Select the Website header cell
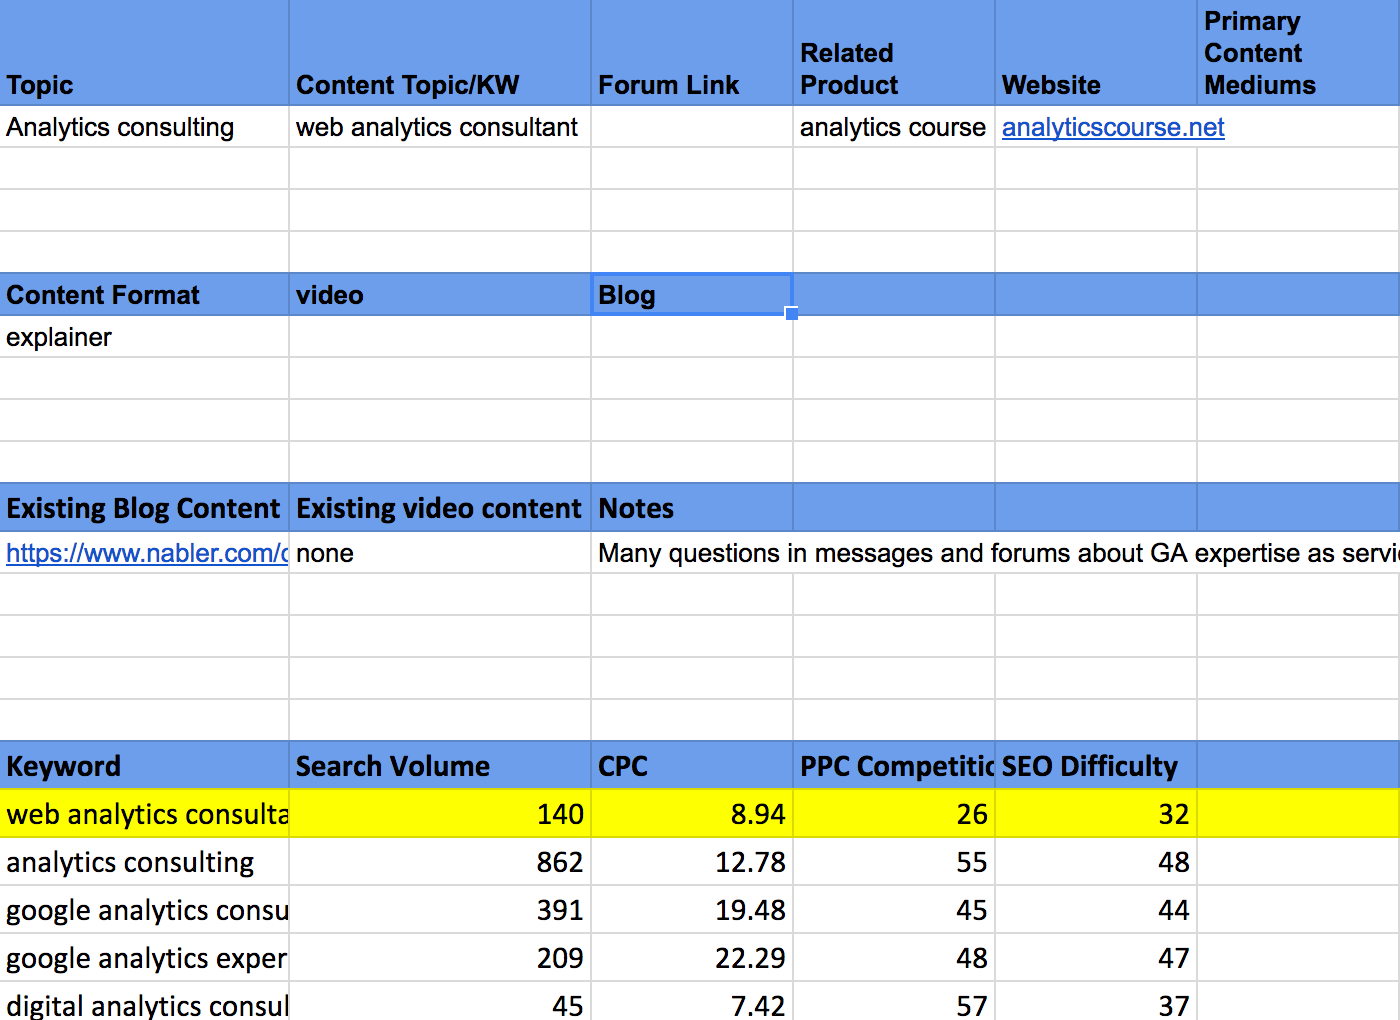The height and width of the screenshot is (1020, 1400). coord(1096,53)
